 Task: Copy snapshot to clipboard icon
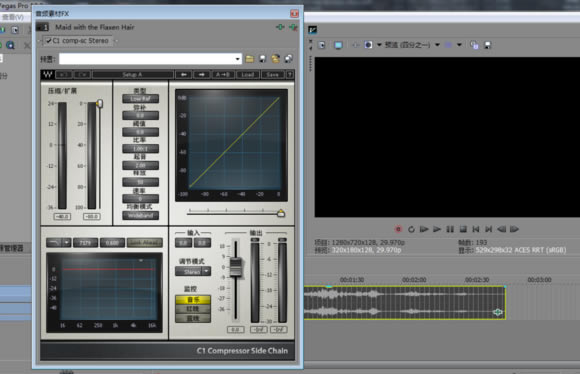pyautogui.click(x=474, y=45)
